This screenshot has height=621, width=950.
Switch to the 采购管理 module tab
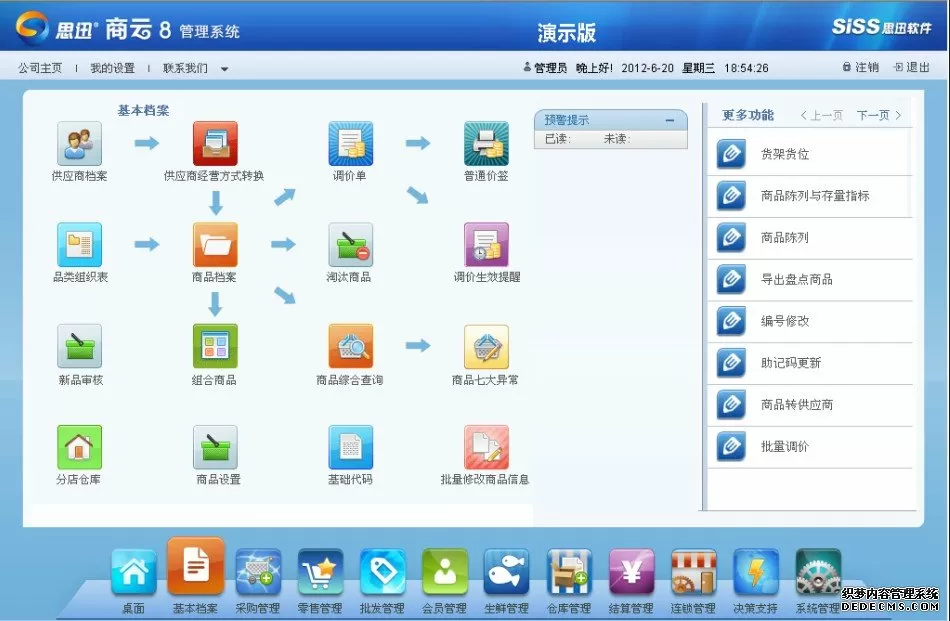coord(258,573)
